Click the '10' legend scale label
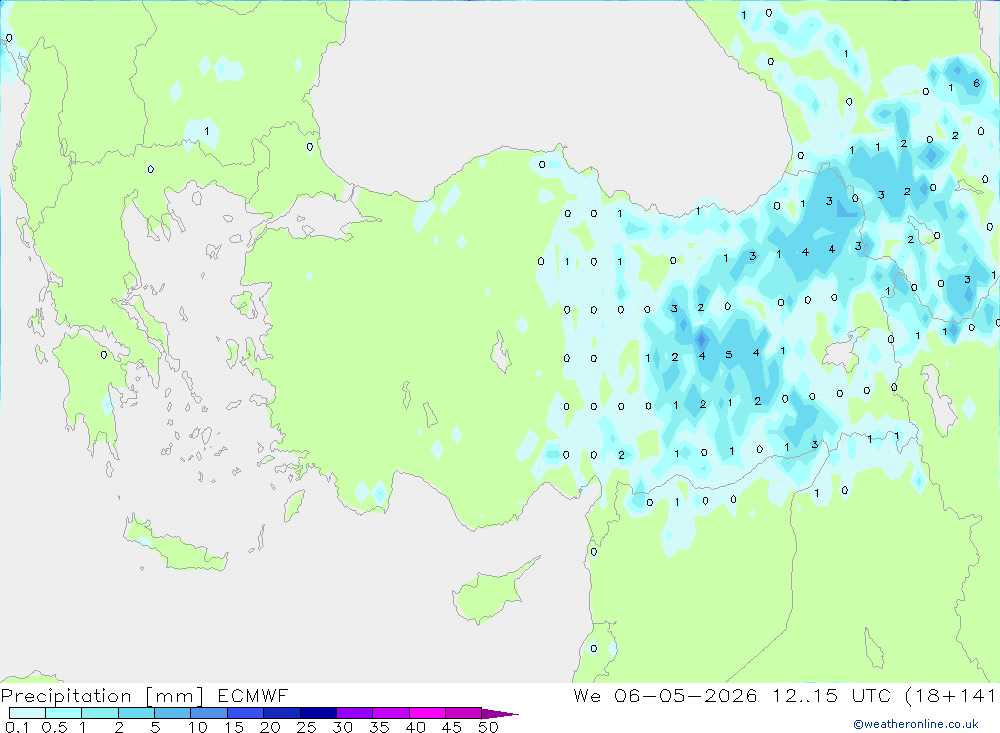Image resolution: width=1000 pixels, height=733 pixels. (198, 727)
